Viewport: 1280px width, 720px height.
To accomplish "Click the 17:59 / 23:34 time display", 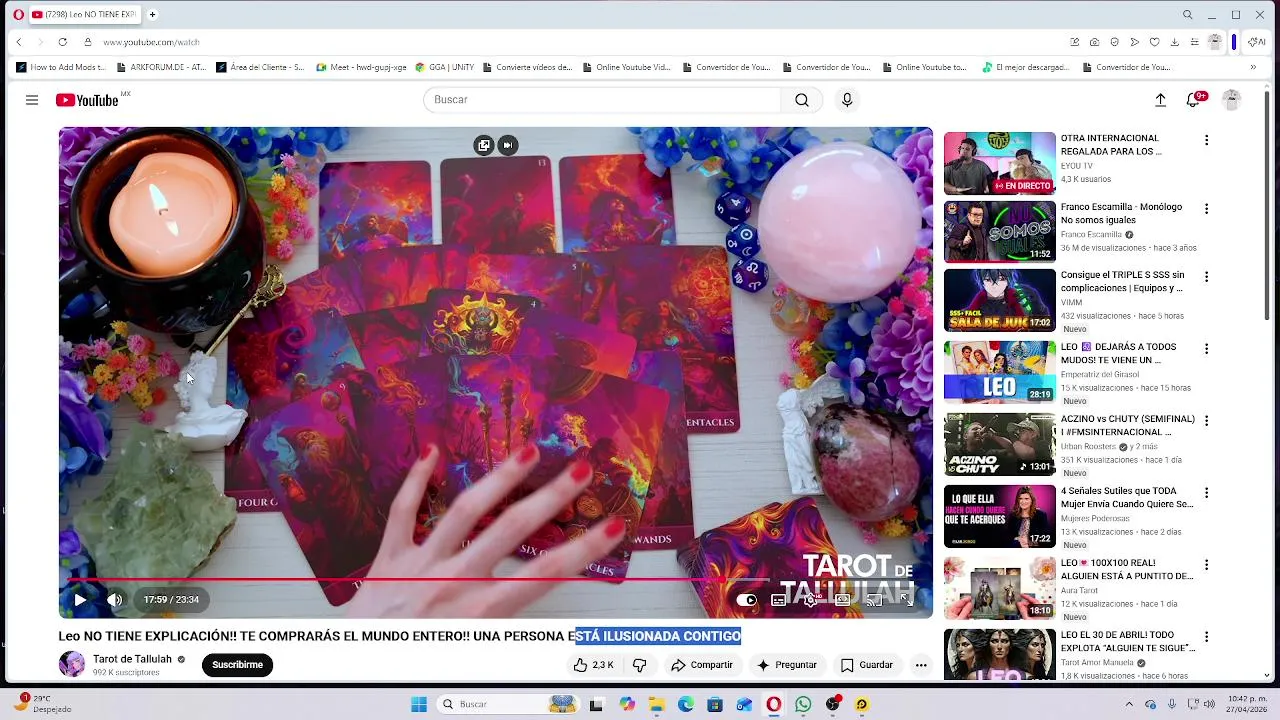I will (x=171, y=600).
